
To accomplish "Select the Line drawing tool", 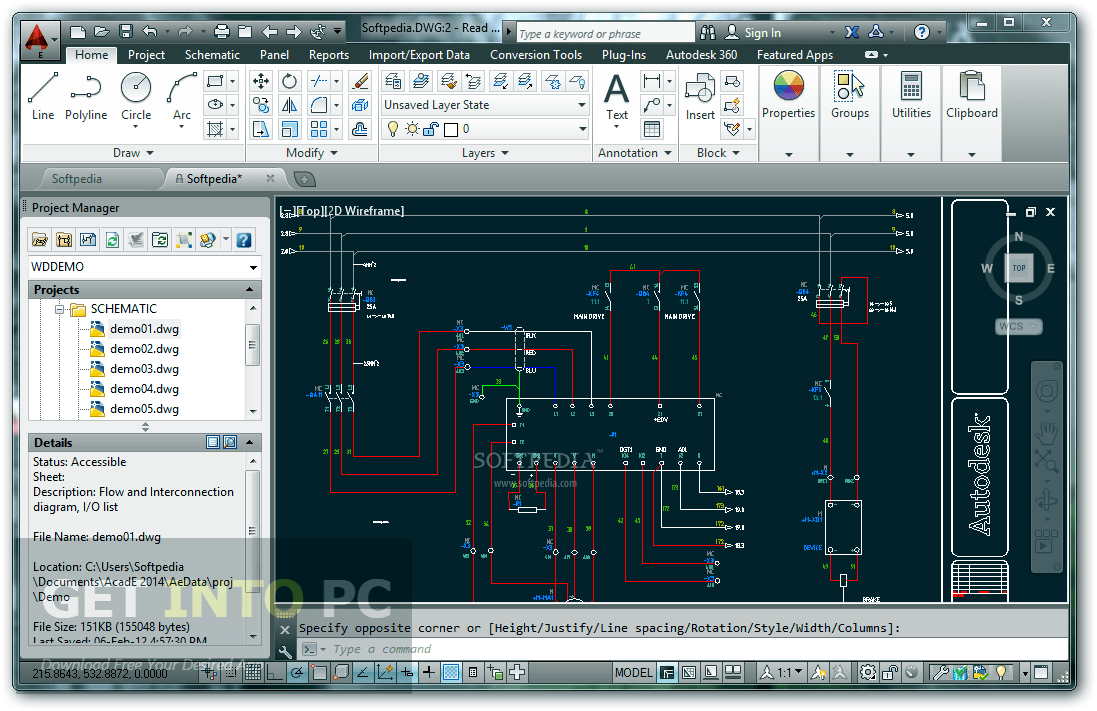I will tap(43, 97).
